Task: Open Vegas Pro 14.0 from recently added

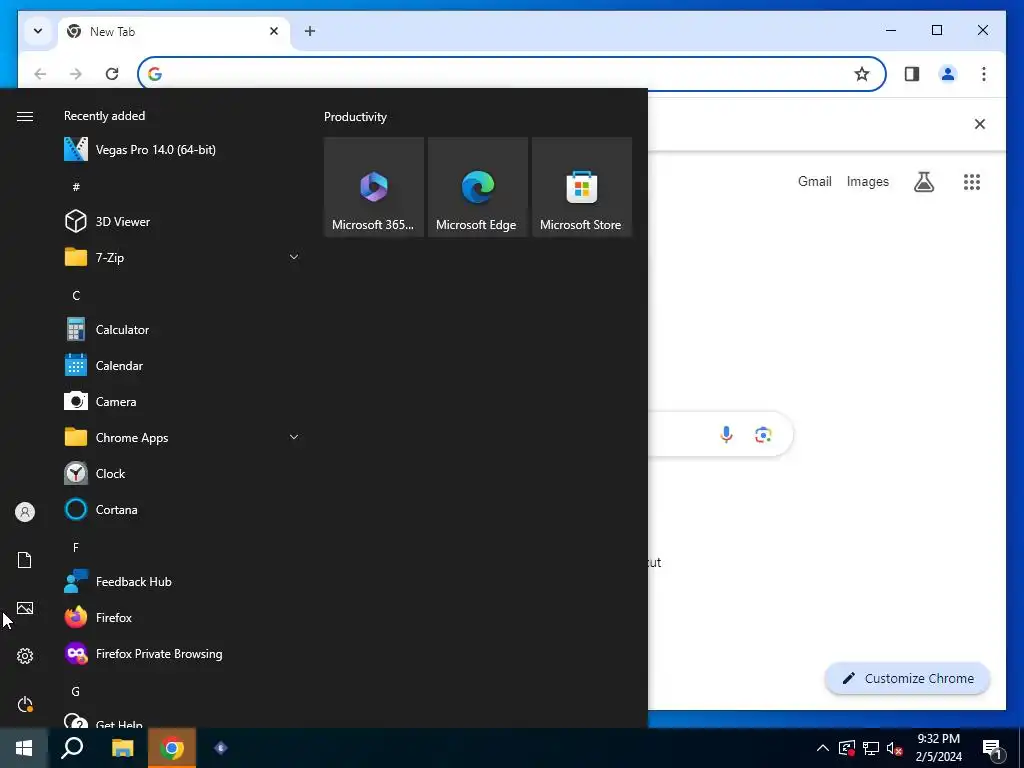Action: (183, 150)
